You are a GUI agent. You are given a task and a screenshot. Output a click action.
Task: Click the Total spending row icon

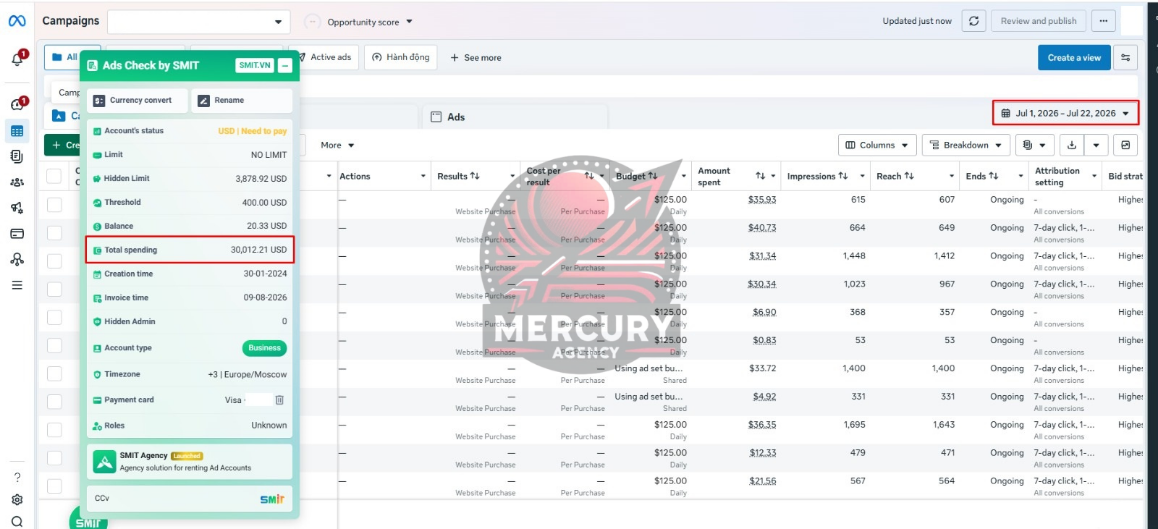click(97, 250)
